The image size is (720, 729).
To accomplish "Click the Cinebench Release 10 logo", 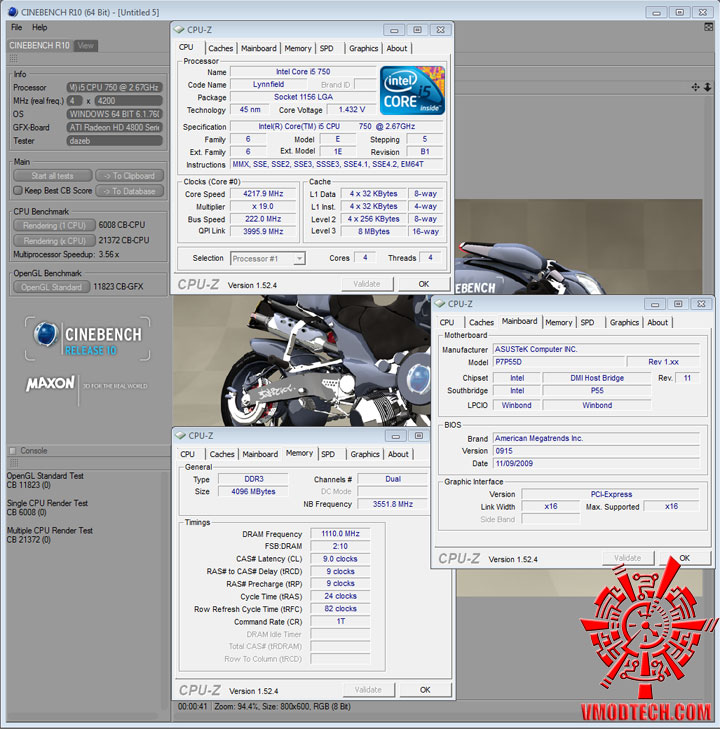I will point(87,339).
